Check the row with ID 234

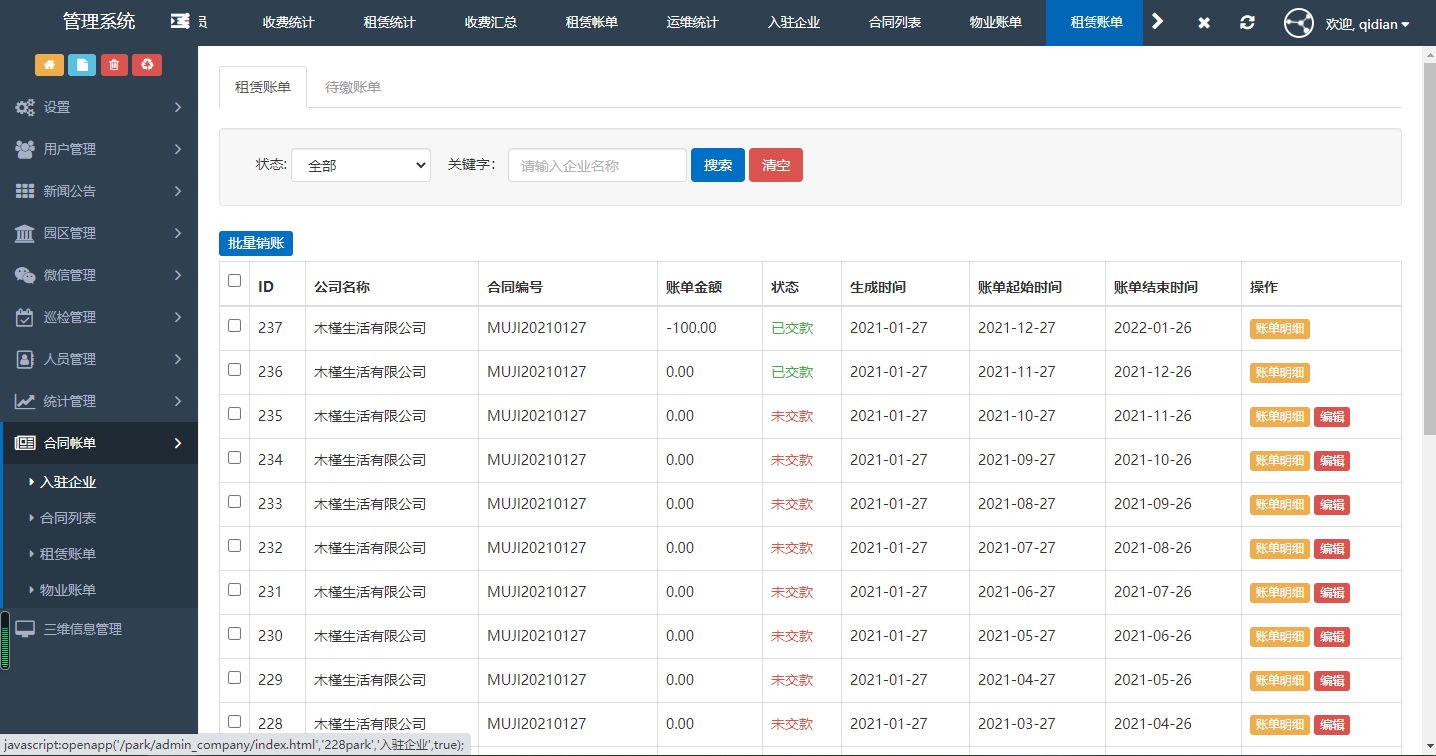click(235, 457)
